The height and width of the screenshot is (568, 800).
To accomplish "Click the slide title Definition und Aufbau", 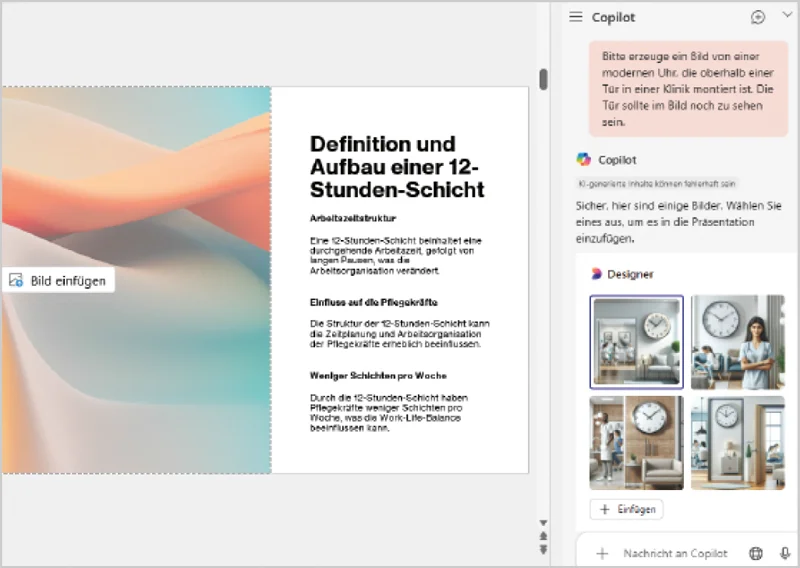I will point(396,167).
